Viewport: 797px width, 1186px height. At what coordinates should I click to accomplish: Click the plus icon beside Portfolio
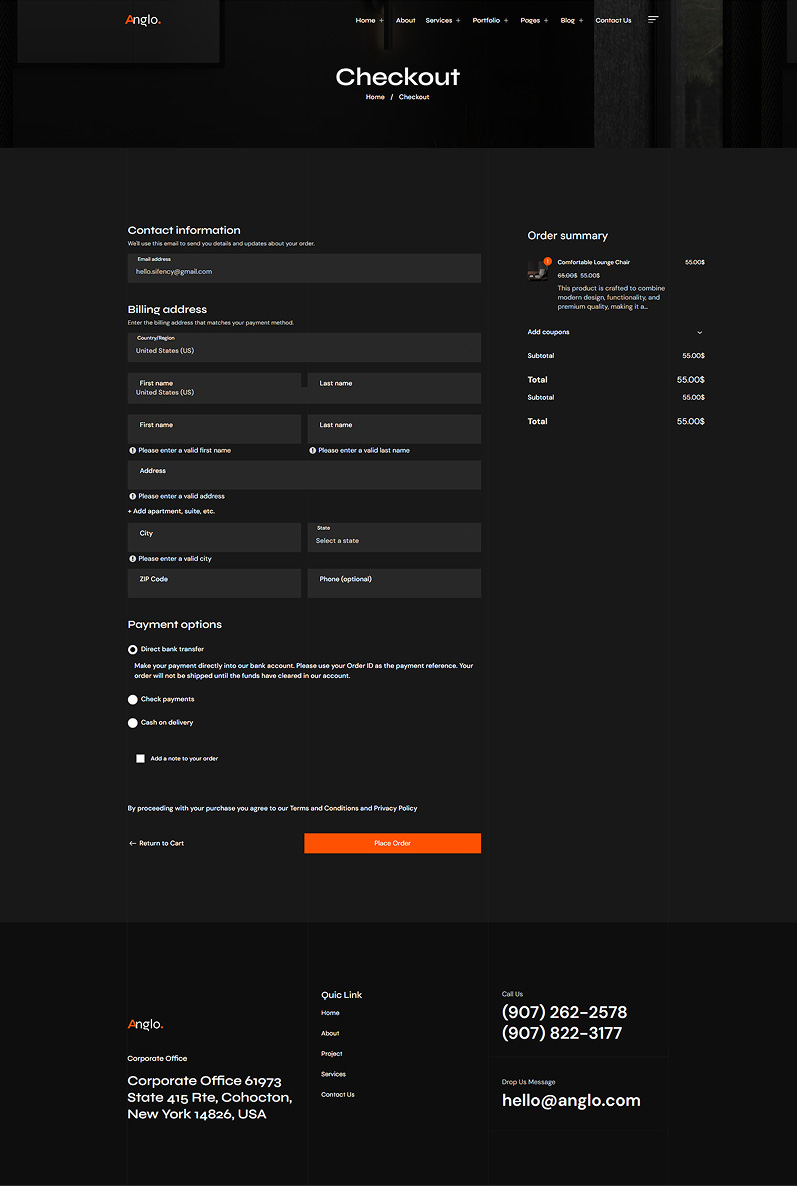(x=506, y=21)
